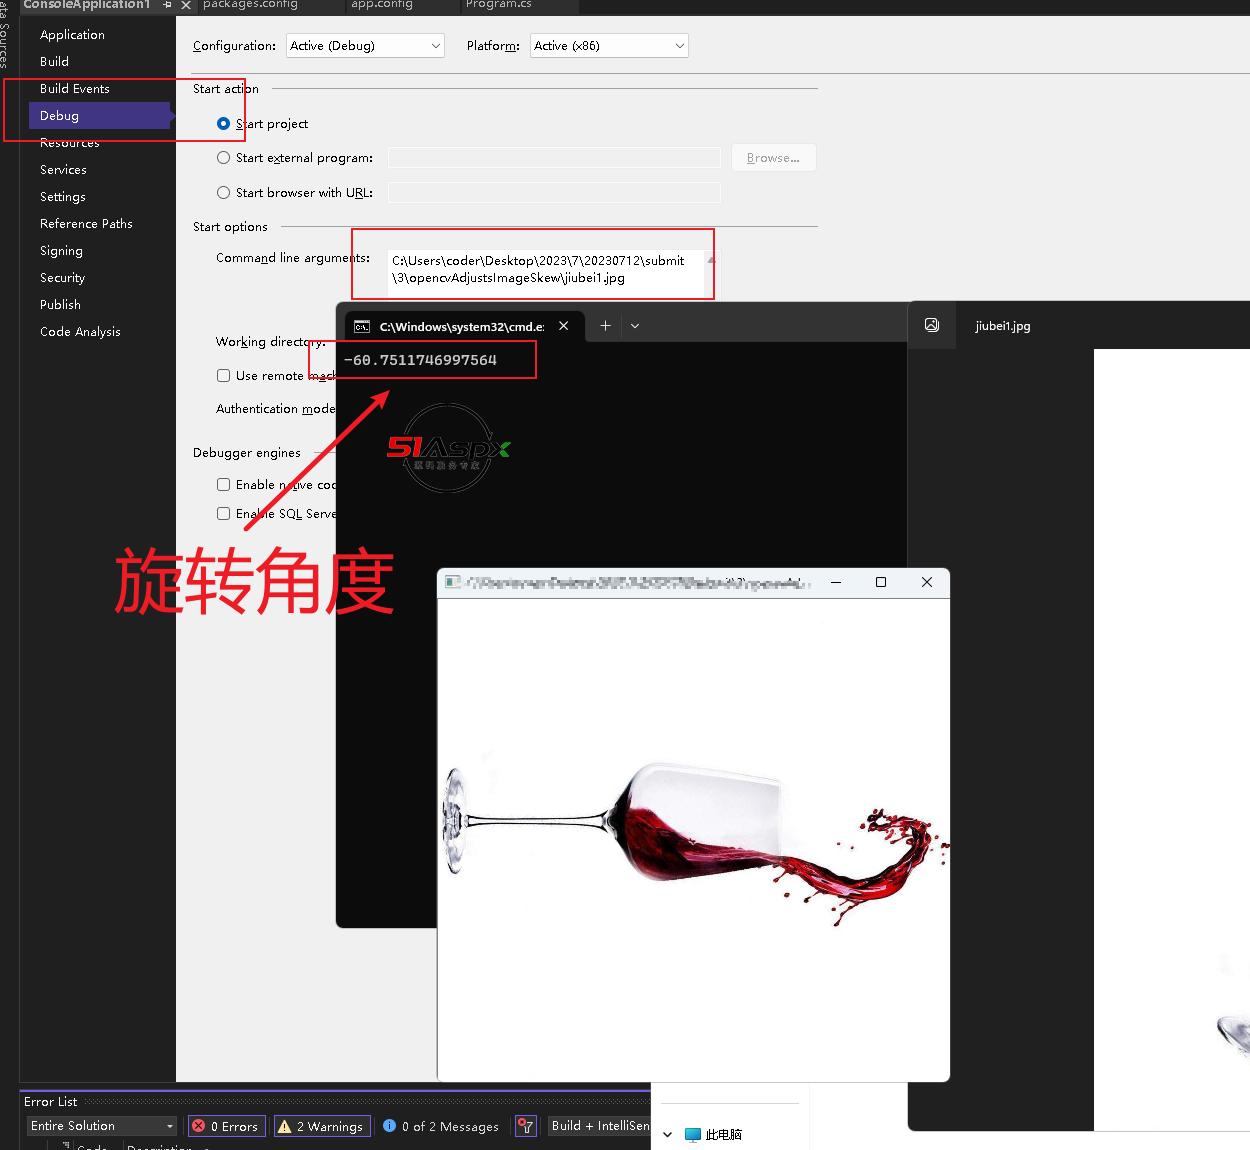Click the cmd.exe icon in terminal tab
Screen dimensions: 1250x1150
click(x=362, y=326)
